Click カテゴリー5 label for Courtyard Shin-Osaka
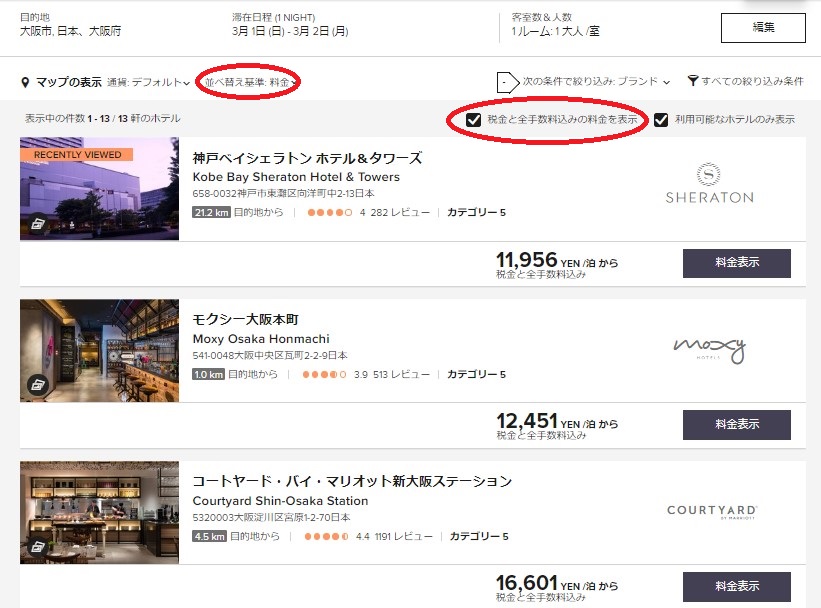Screen dimensions: 821x608 point(479,536)
